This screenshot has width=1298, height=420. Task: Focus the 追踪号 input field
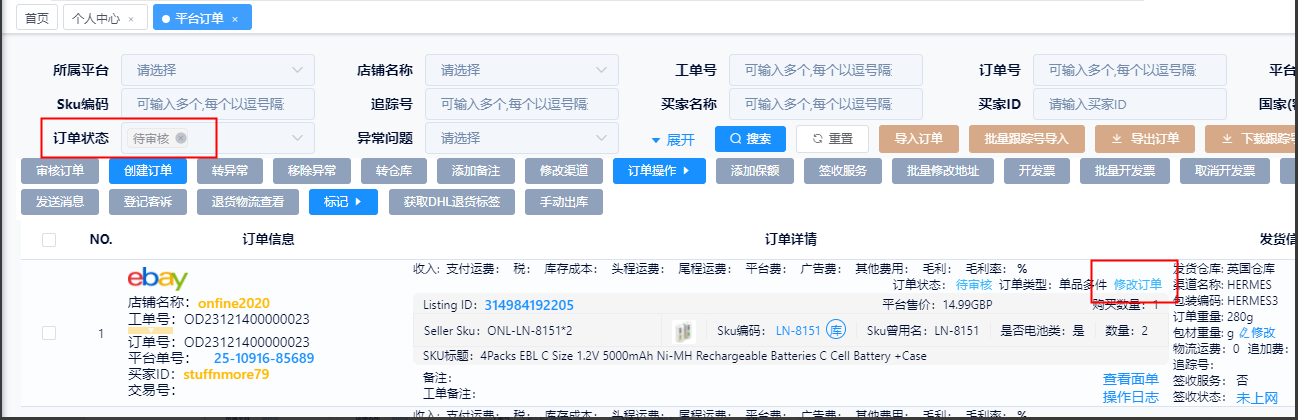click(522, 104)
